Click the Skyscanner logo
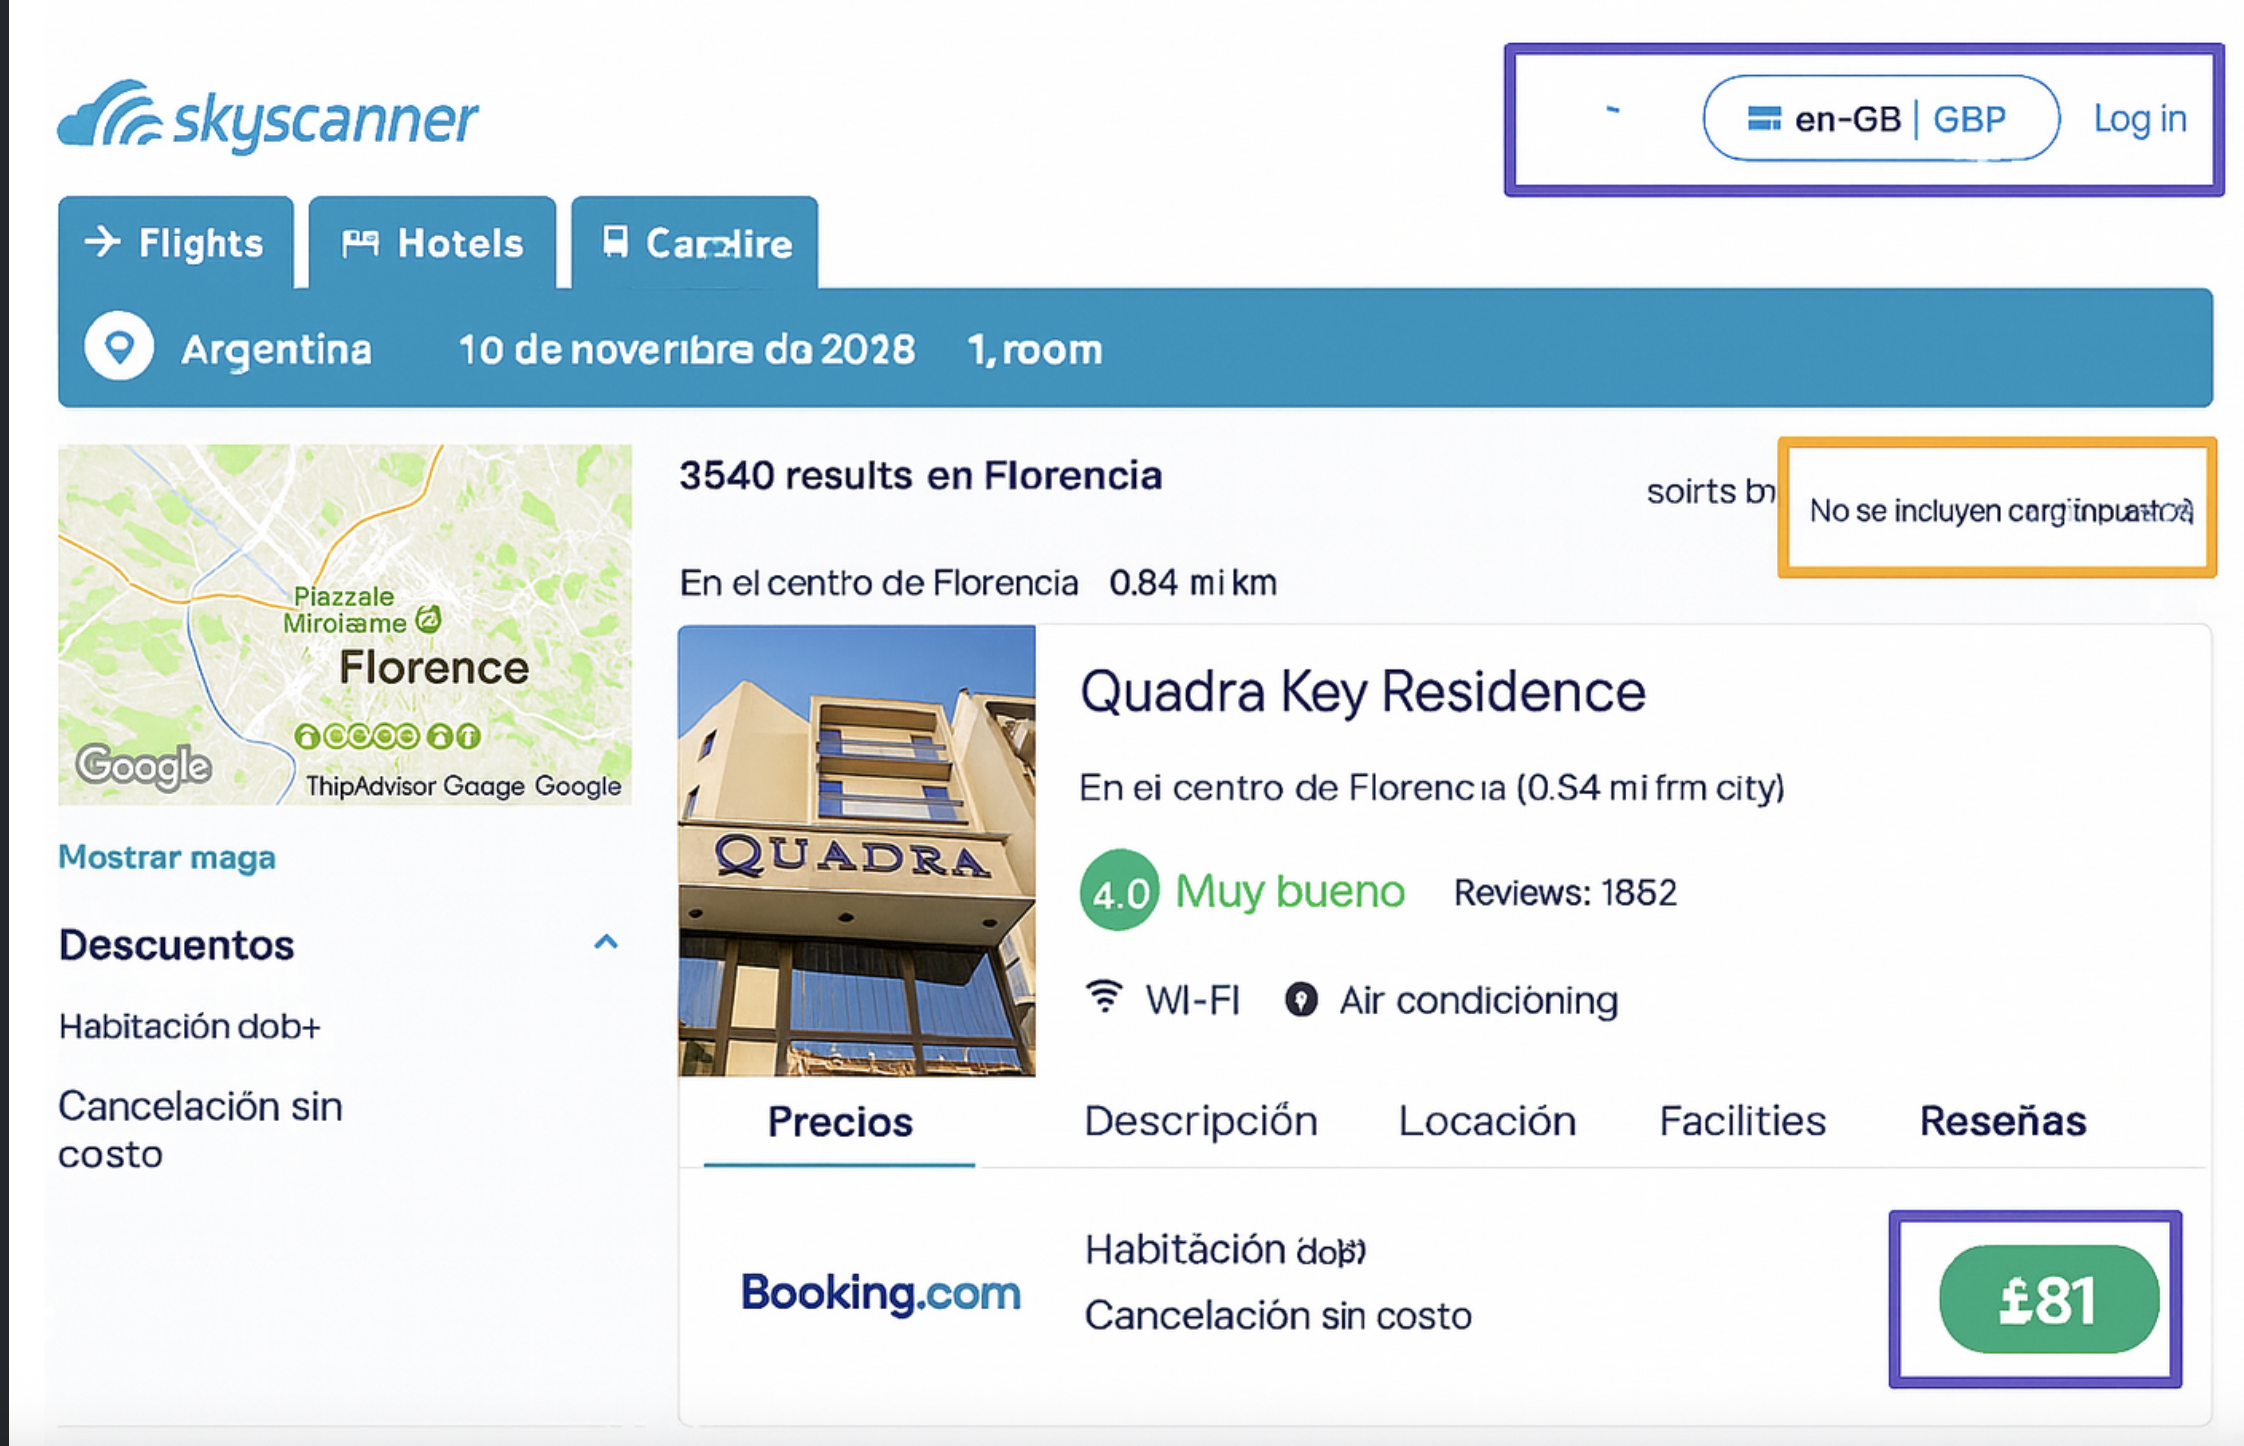 [268, 118]
